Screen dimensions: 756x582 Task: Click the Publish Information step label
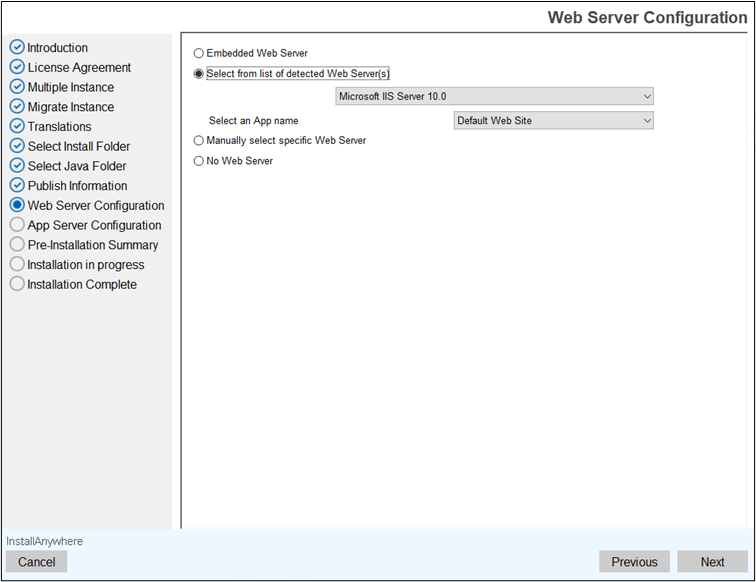tap(77, 186)
